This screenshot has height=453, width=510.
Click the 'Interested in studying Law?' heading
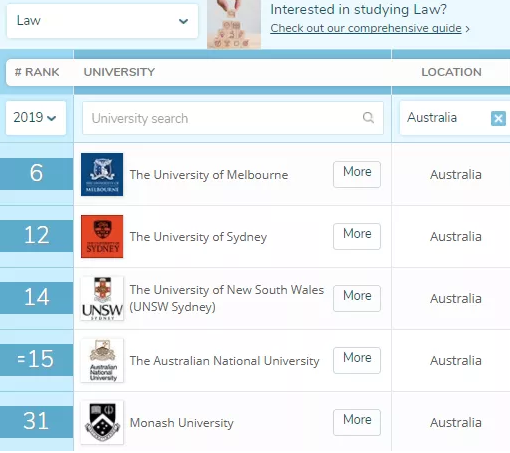tap(358, 9)
